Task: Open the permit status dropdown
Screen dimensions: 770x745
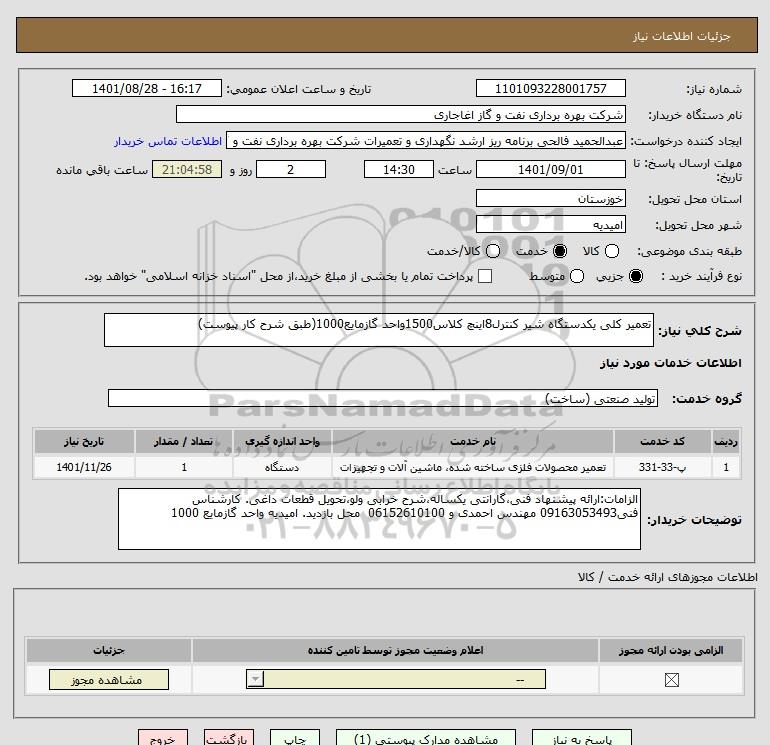Action: tap(396, 680)
